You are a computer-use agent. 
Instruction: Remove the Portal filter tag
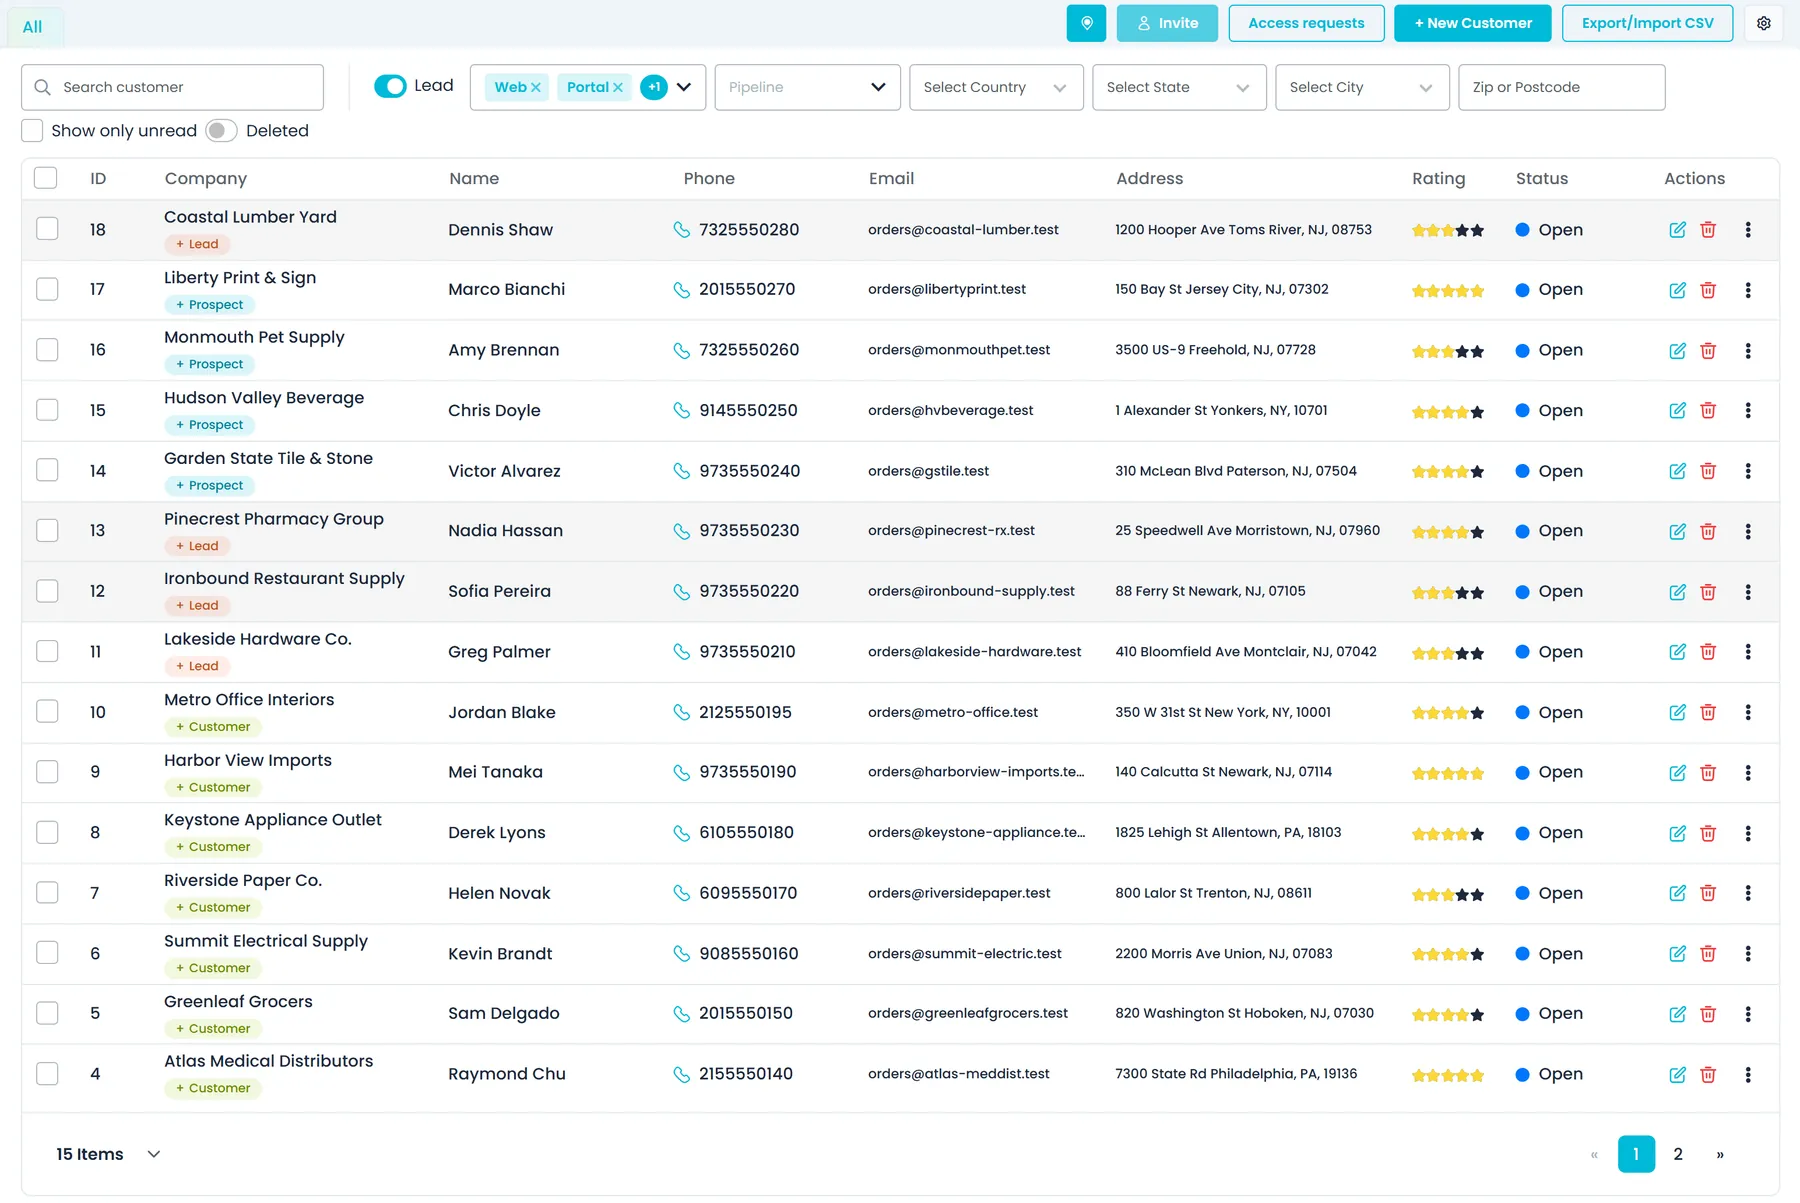tap(618, 87)
